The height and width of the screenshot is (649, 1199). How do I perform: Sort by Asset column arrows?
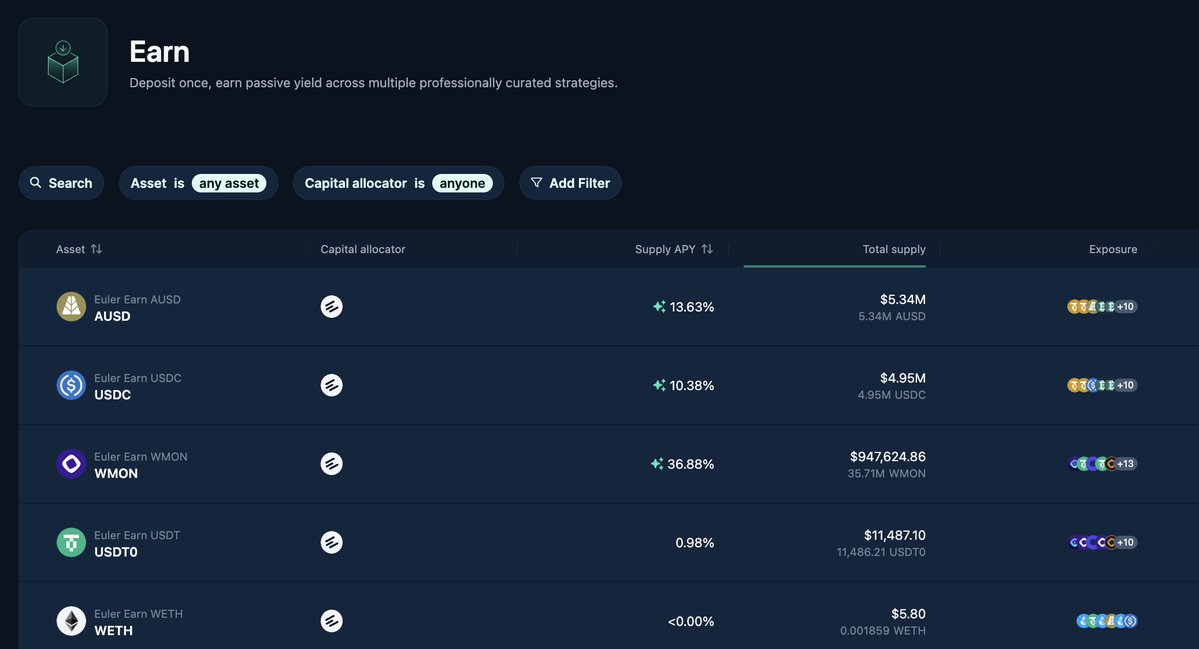(96, 249)
